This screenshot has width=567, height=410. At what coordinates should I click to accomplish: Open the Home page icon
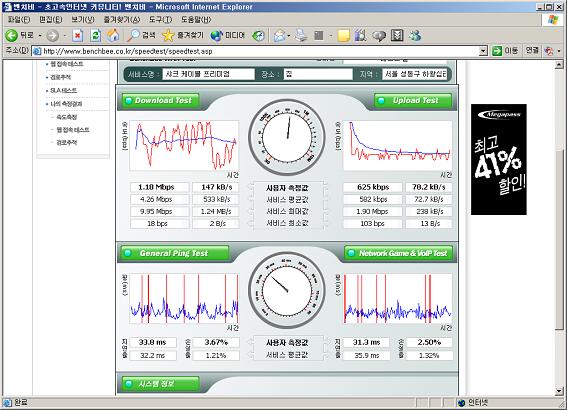pos(113,35)
